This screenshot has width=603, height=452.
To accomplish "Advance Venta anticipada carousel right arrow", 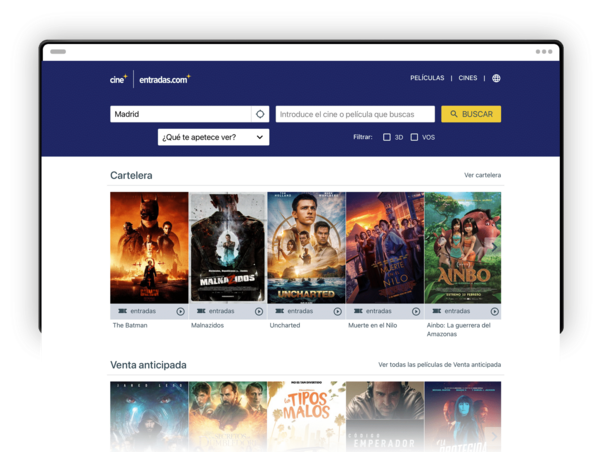I will [494, 436].
